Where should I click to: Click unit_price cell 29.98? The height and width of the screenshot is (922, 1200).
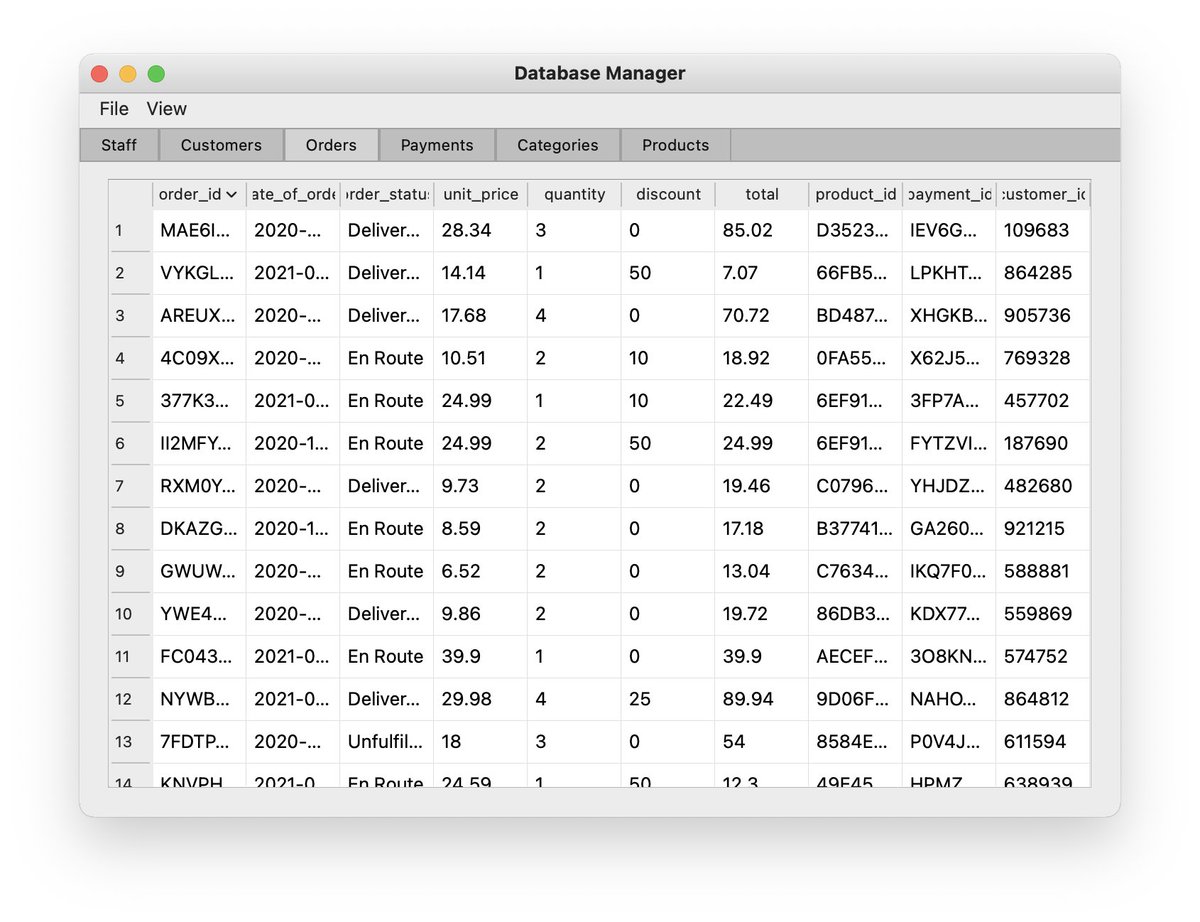[x=481, y=699]
